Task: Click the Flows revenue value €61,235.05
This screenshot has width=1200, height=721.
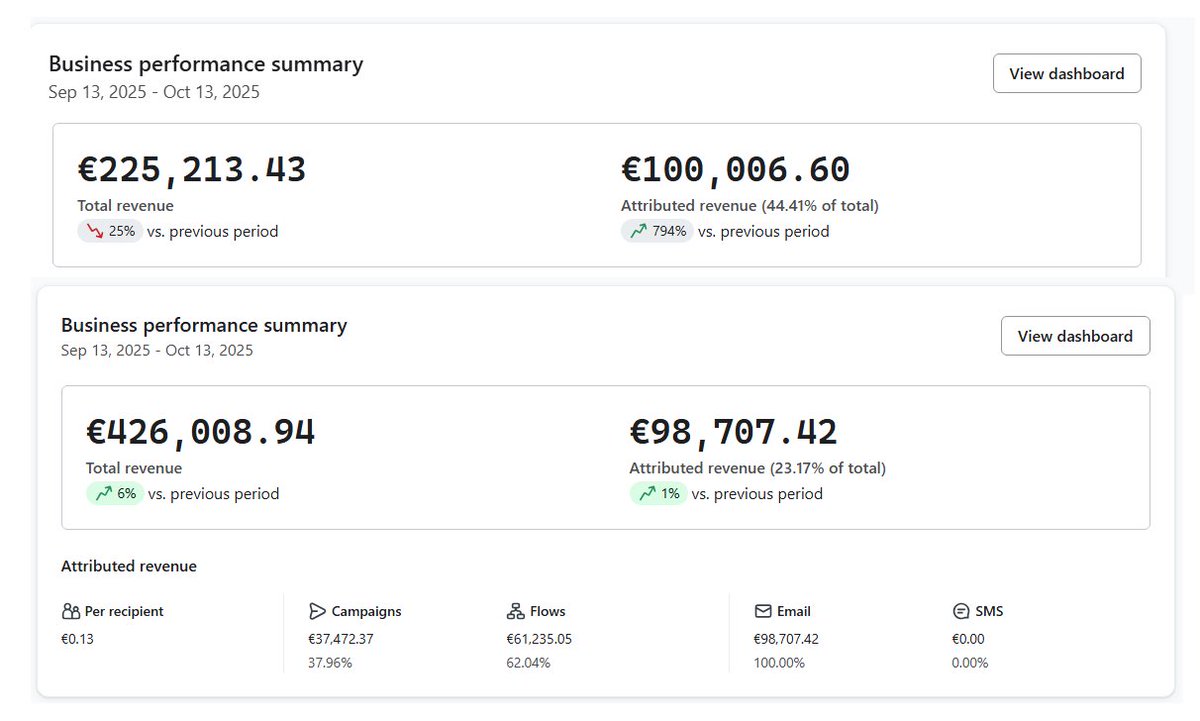Action: click(539, 639)
